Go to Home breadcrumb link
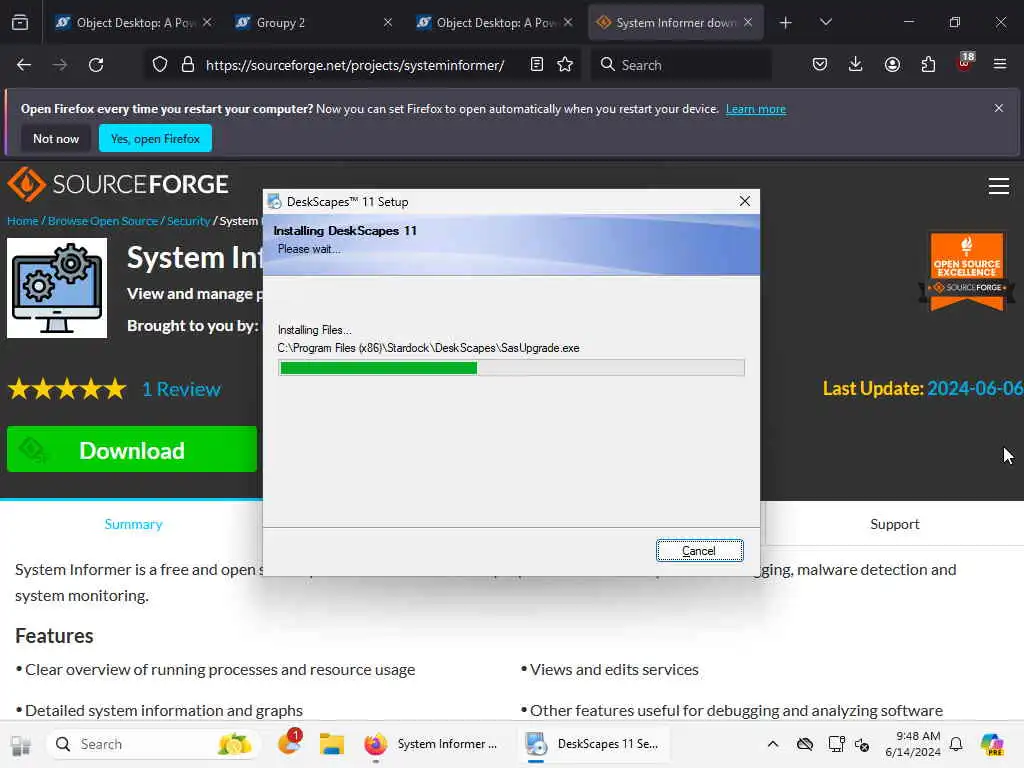Viewport: 1024px width, 768px height. (22, 221)
